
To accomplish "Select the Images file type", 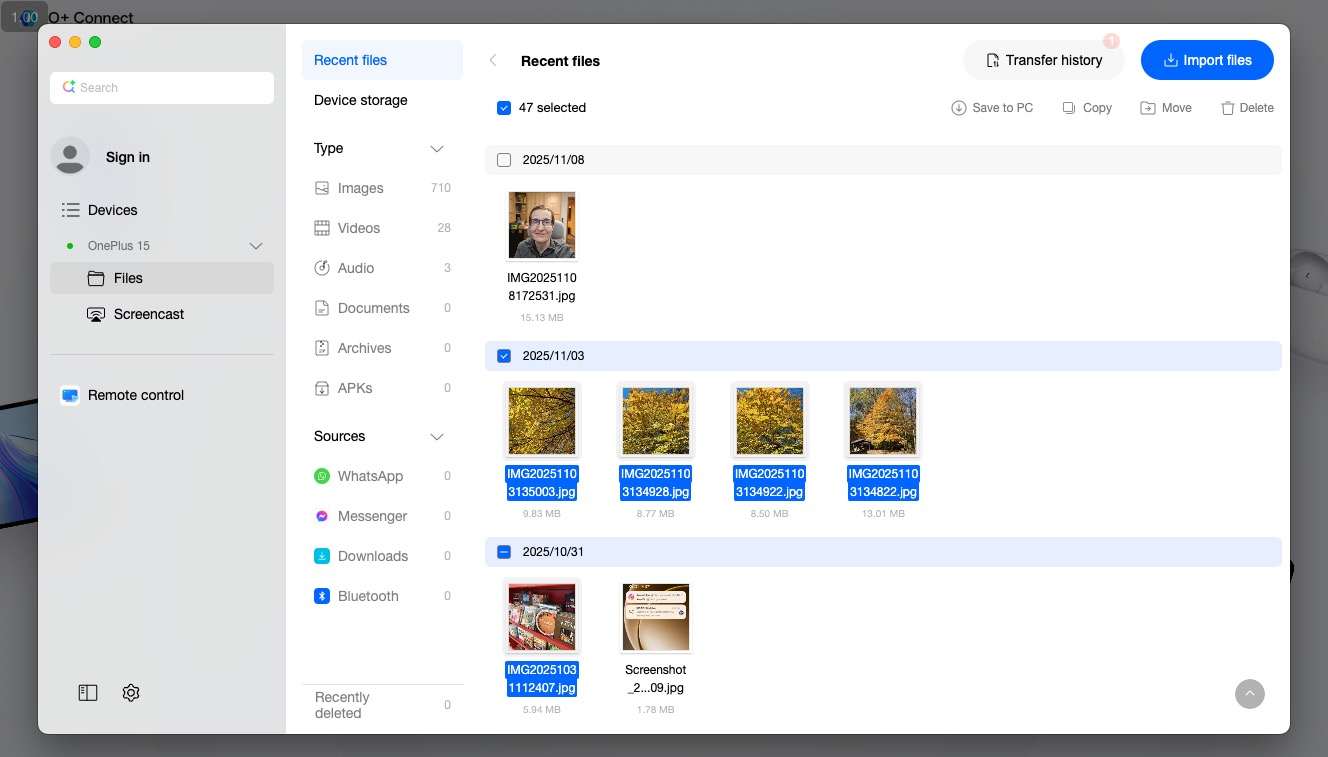I will click(x=360, y=188).
